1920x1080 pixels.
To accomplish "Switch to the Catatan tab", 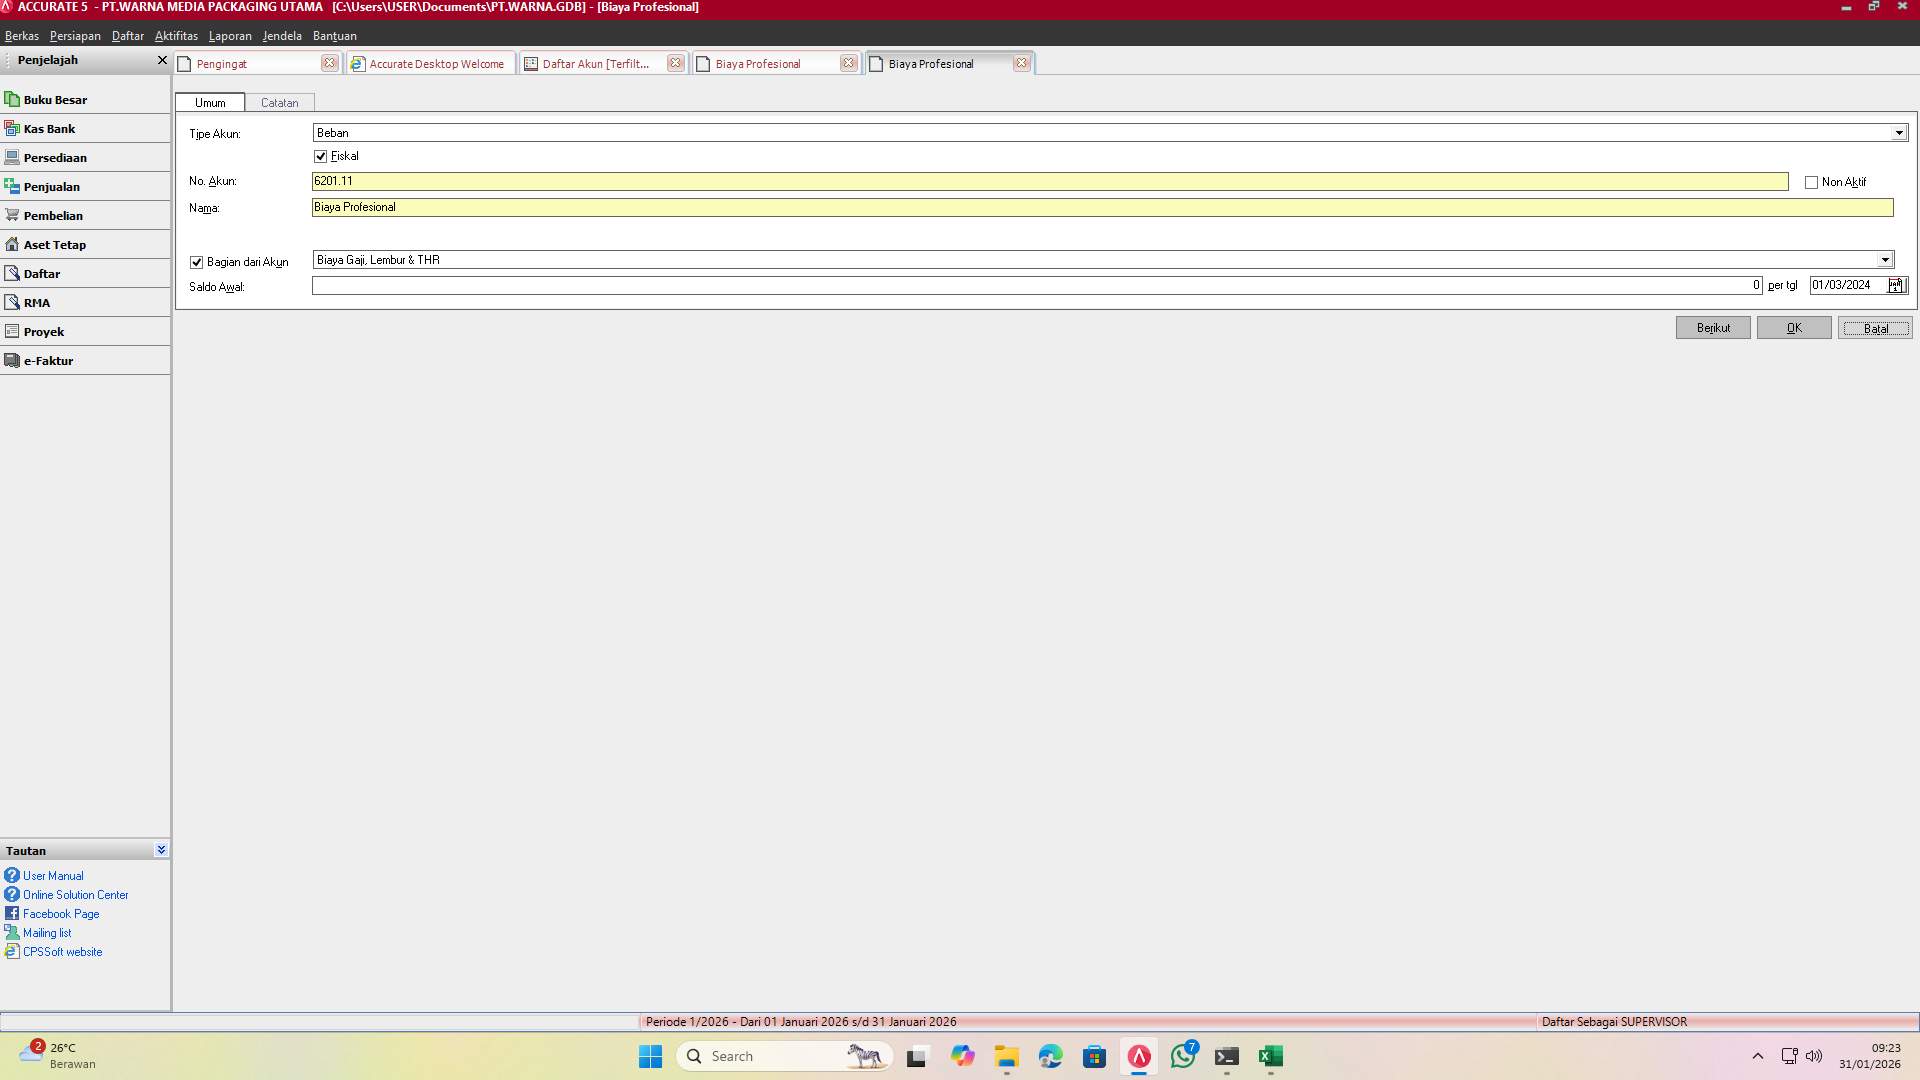I will pos(280,102).
